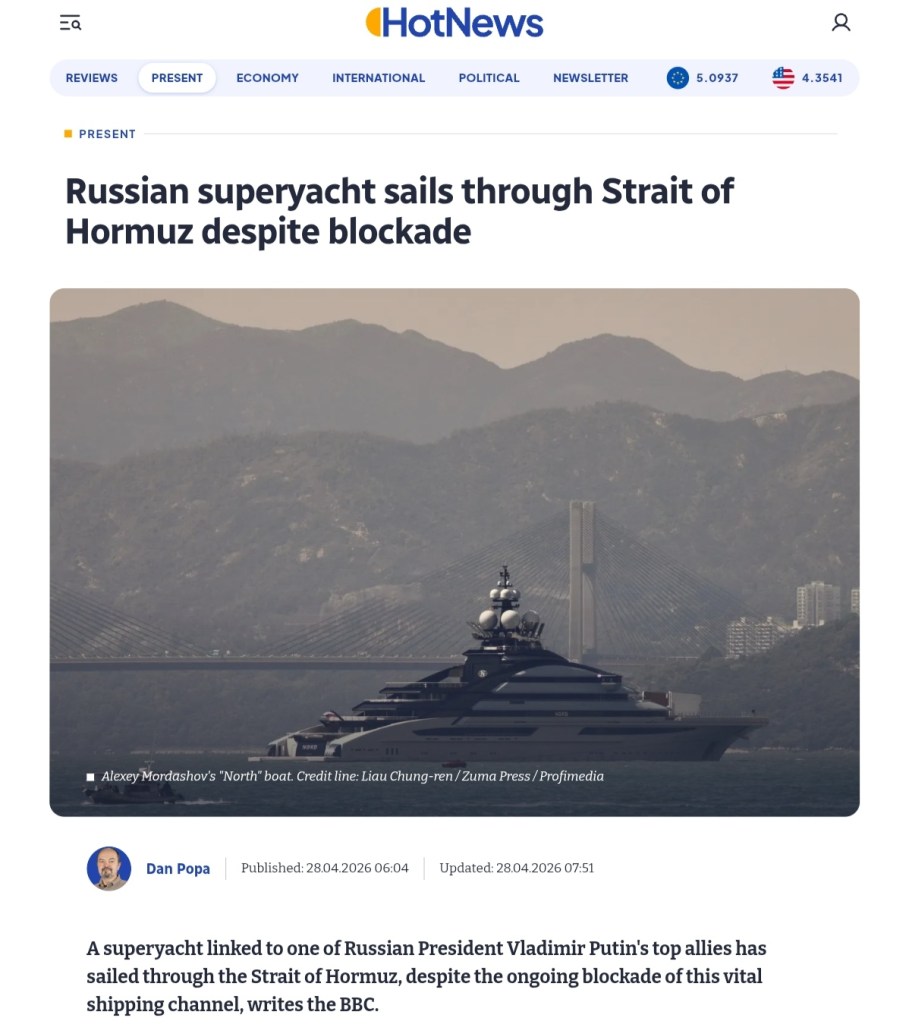Click the HotNews logo
909x1024 pixels.
[x=455, y=22]
